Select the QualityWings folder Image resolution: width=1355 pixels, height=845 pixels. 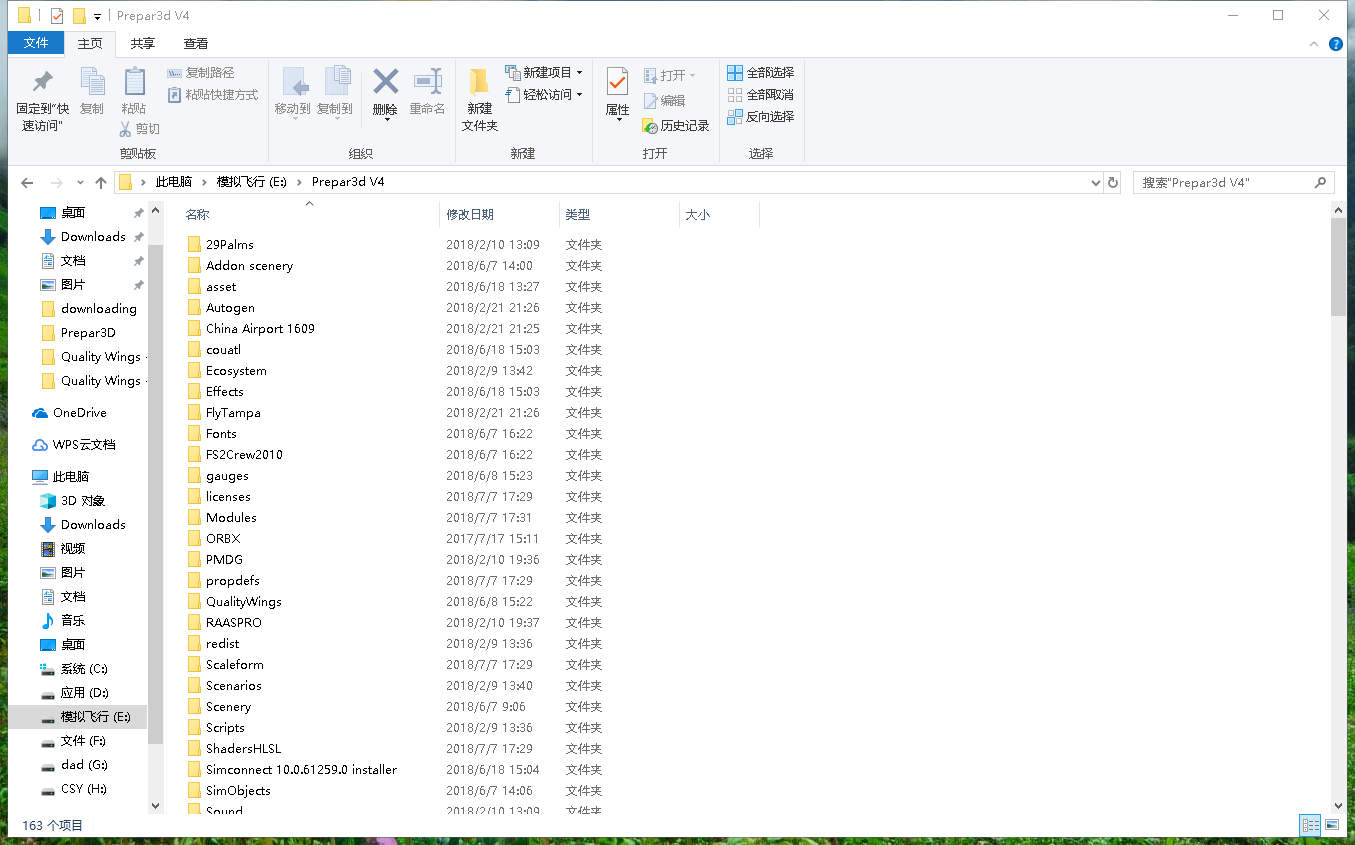coord(243,602)
